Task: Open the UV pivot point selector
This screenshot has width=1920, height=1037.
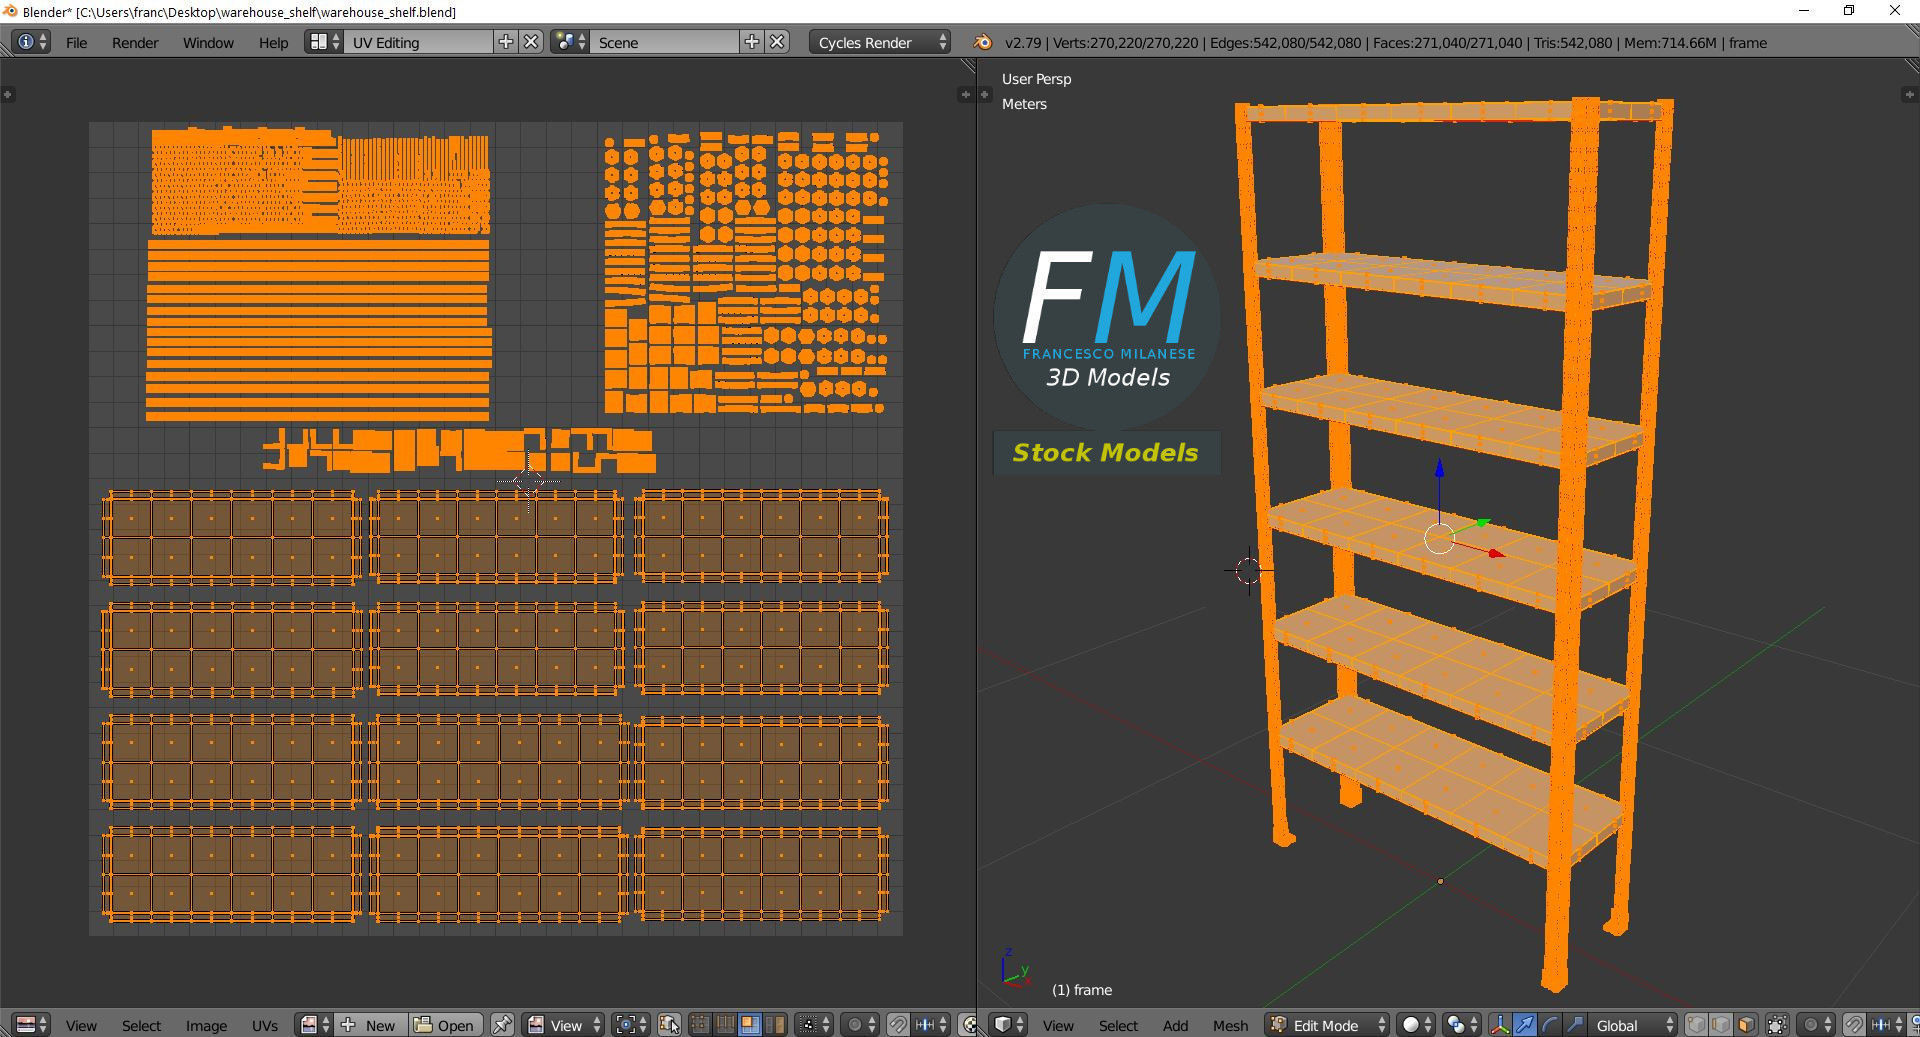Action: 632,1025
